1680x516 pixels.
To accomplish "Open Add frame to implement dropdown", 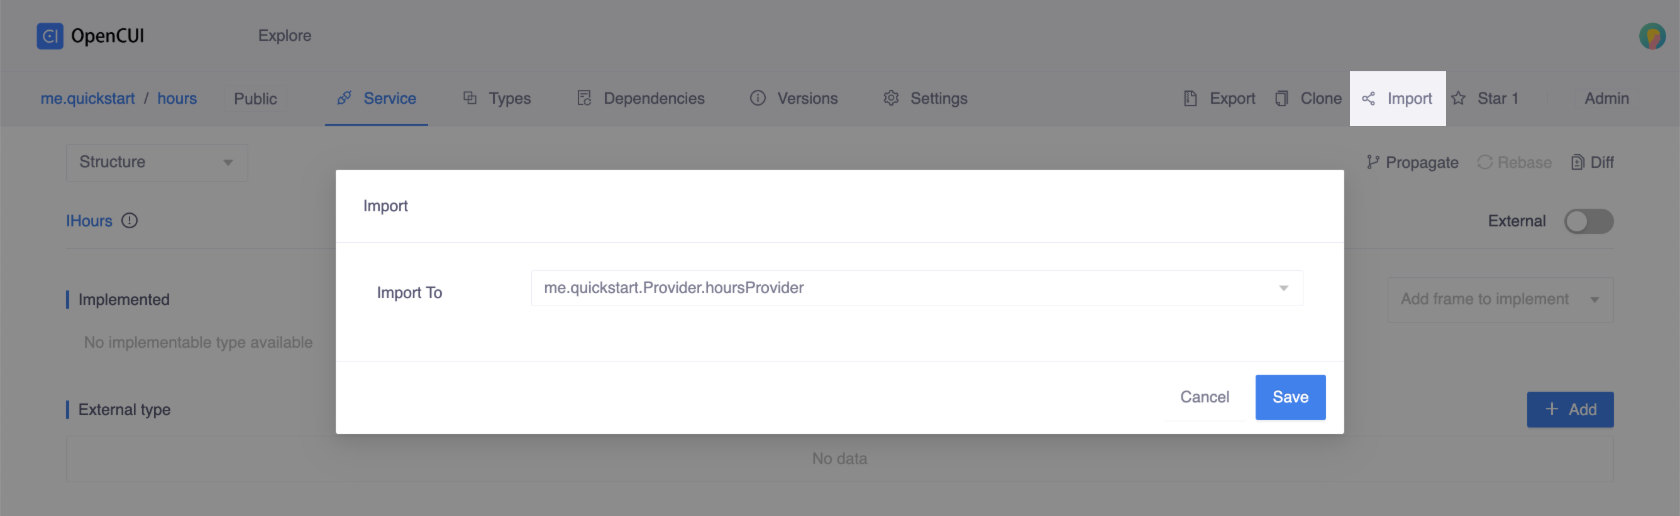I will point(1500,299).
